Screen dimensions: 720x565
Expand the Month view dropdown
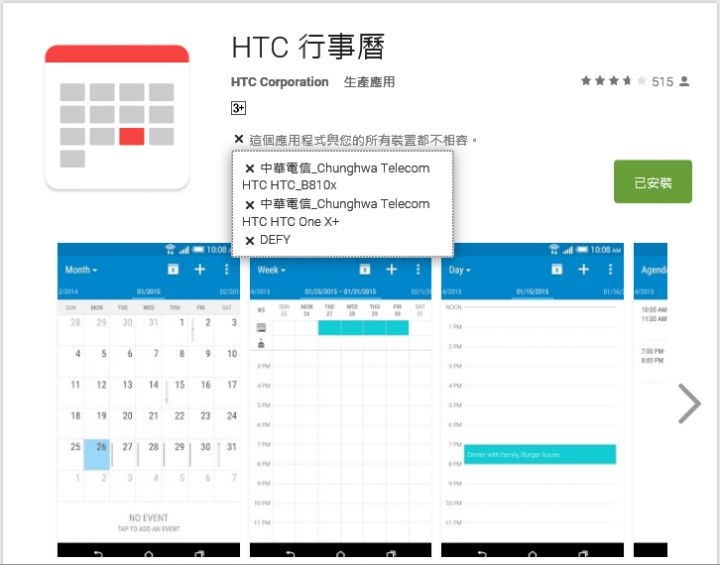(x=81, y=270)
